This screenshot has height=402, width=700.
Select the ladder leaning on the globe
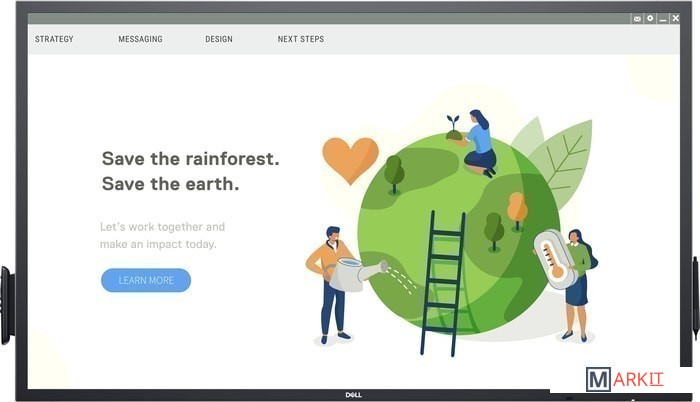(x=443, y=283)
